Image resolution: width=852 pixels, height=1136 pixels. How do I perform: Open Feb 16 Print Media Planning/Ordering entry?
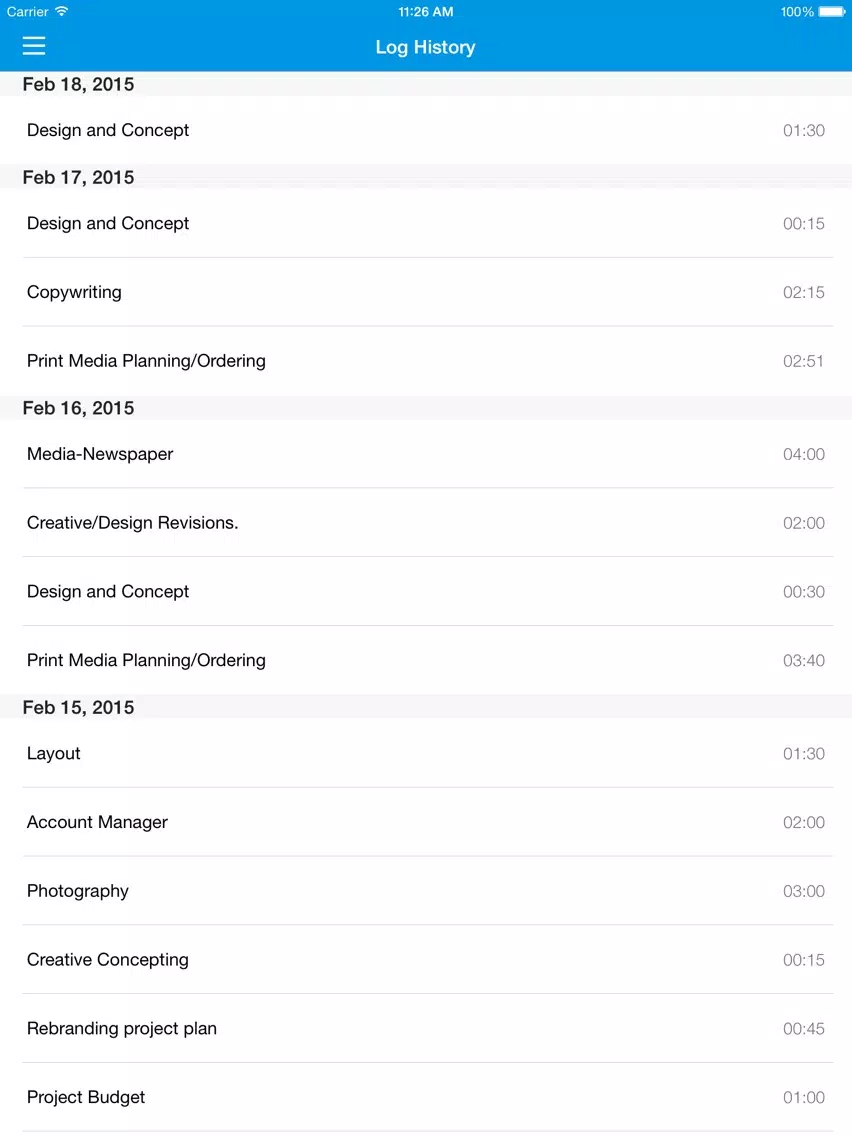[426, 661]
